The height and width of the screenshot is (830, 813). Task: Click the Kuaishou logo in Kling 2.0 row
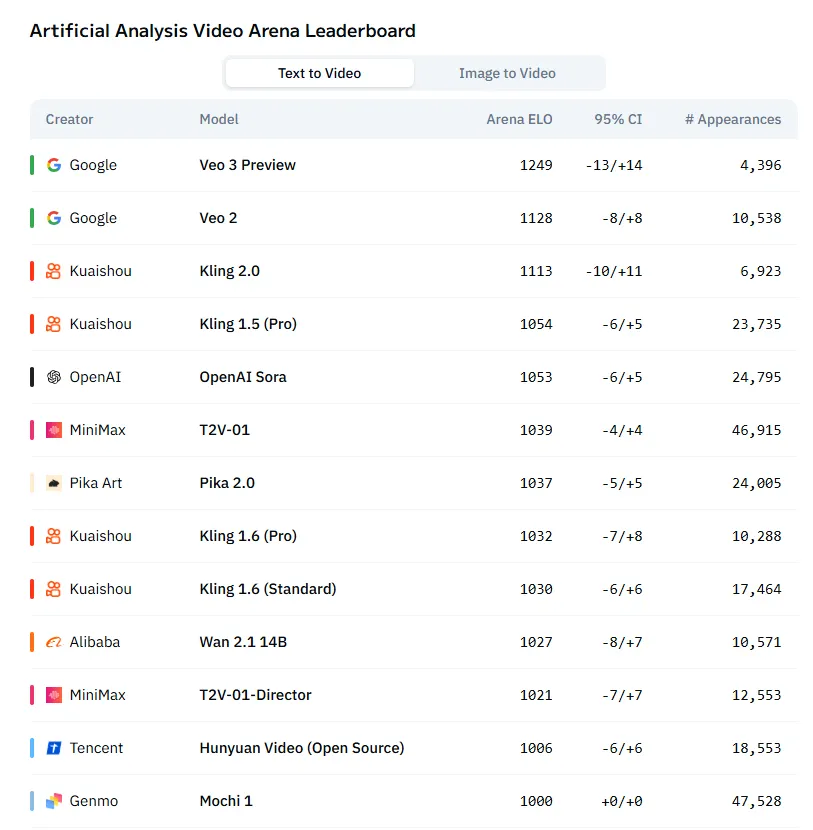pos(54,271)
